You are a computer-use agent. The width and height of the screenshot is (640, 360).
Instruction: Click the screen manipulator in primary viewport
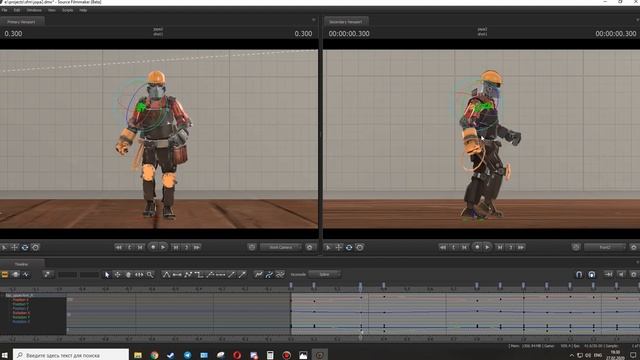click(36, 247)
